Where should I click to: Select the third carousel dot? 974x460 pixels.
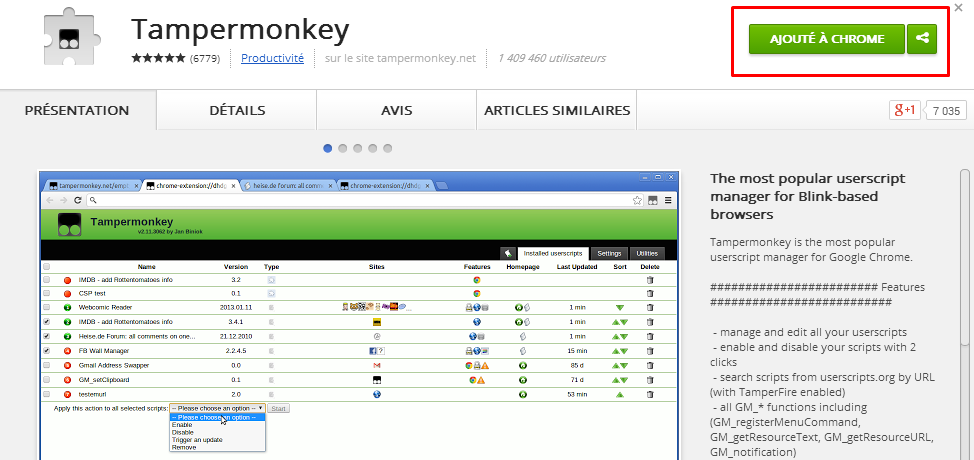(357, 148)
